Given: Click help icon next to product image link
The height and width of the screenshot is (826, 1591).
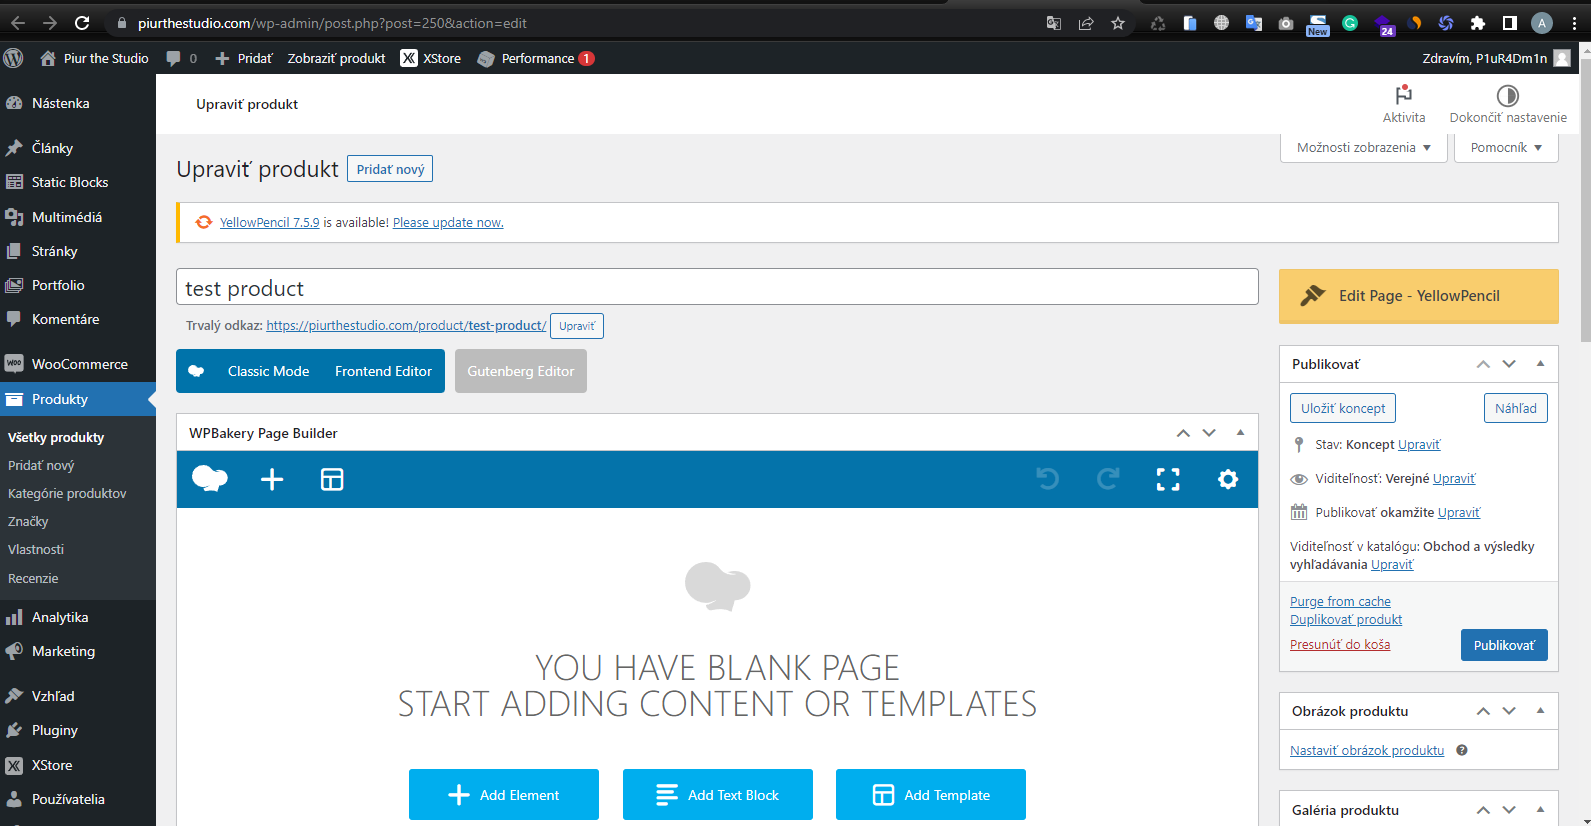Looking at the screenshot, I should 1462,750.
